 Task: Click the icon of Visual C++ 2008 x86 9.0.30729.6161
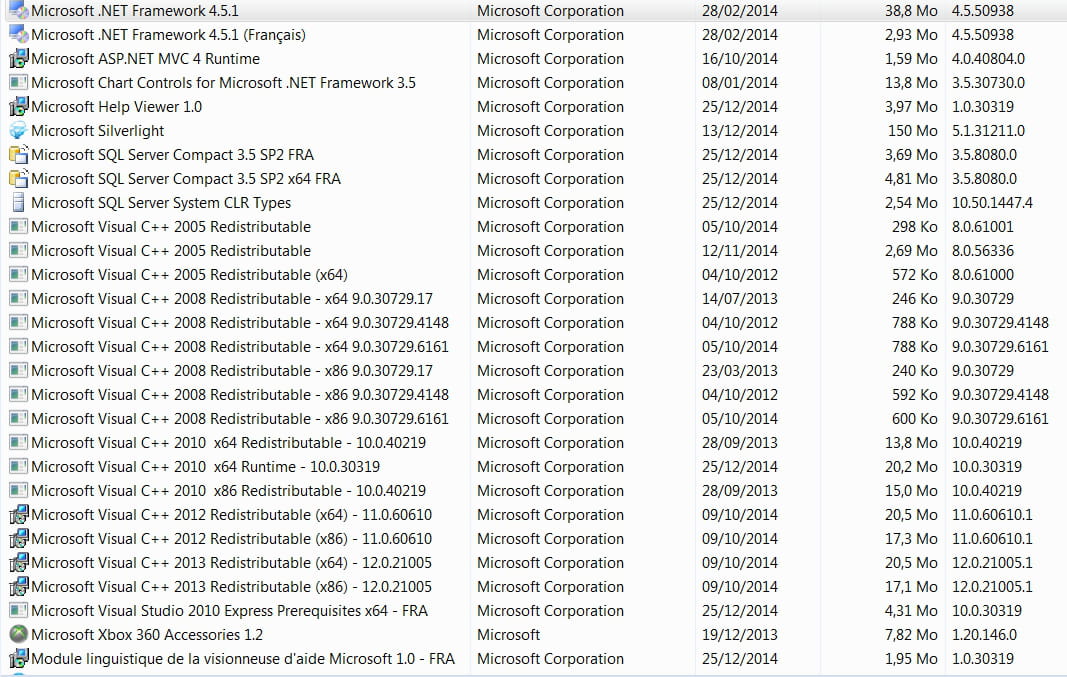point(18,418)
